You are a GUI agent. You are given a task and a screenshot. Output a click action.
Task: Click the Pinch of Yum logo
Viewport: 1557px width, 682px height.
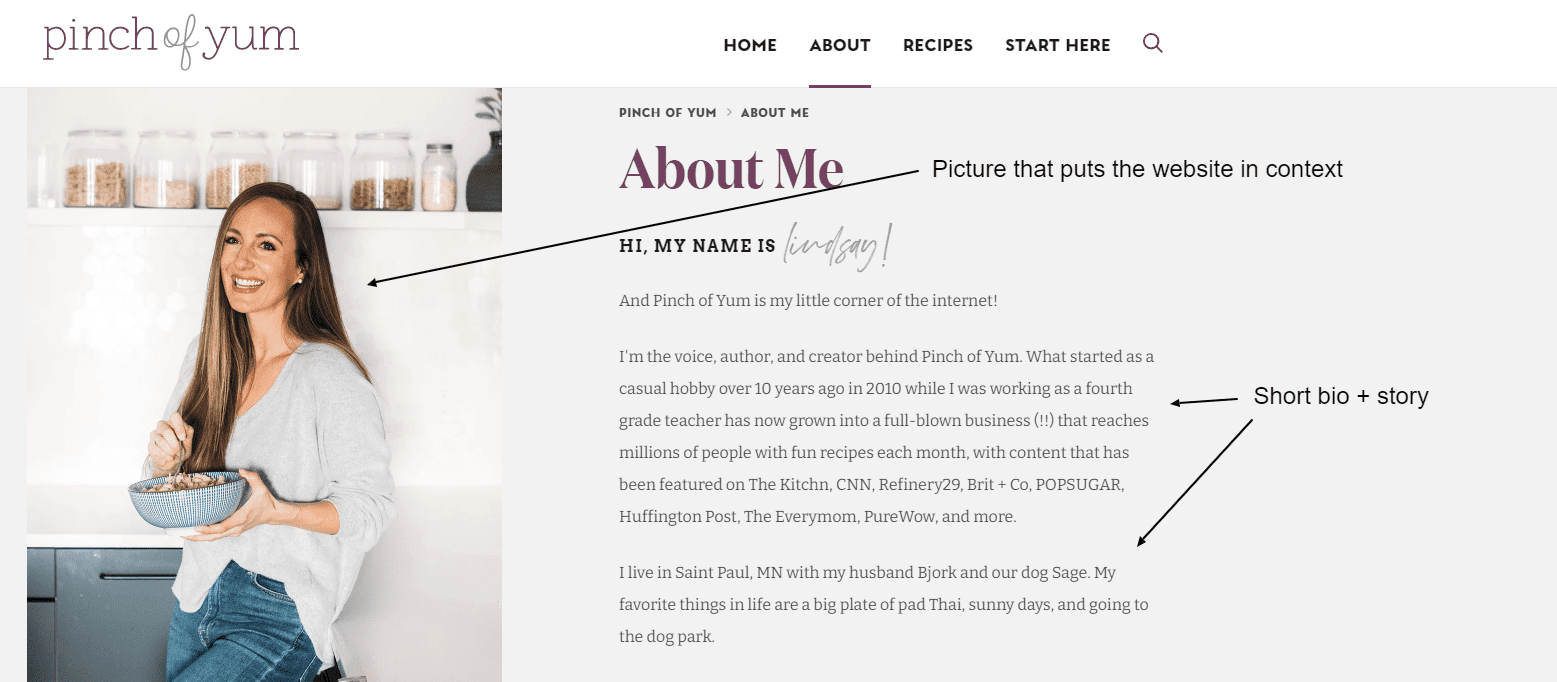pos(171,41)
